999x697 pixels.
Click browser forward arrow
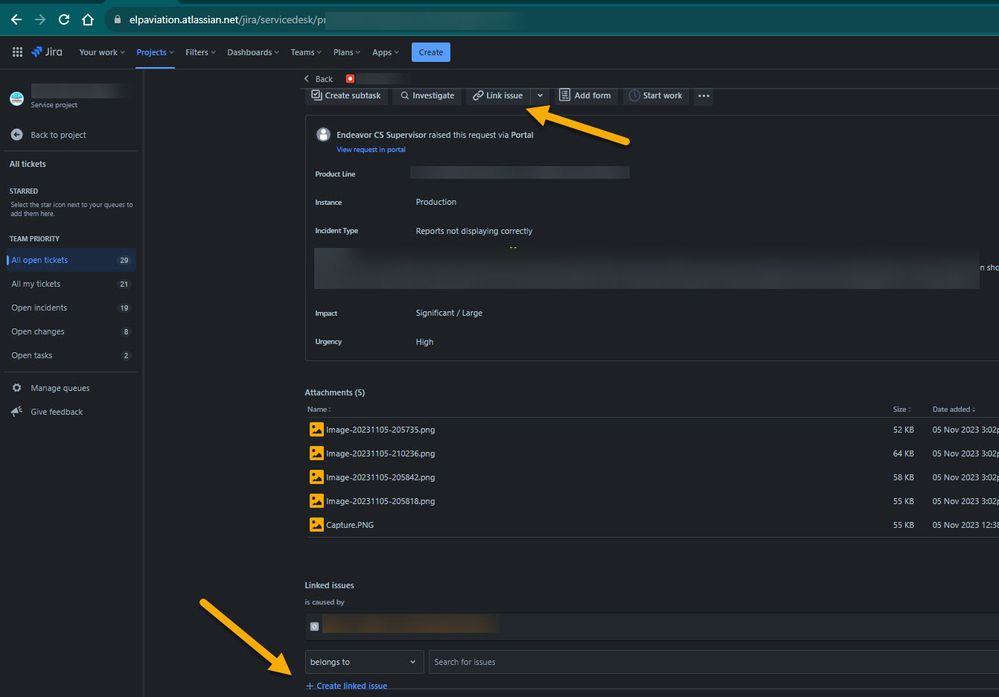[40, 20]
